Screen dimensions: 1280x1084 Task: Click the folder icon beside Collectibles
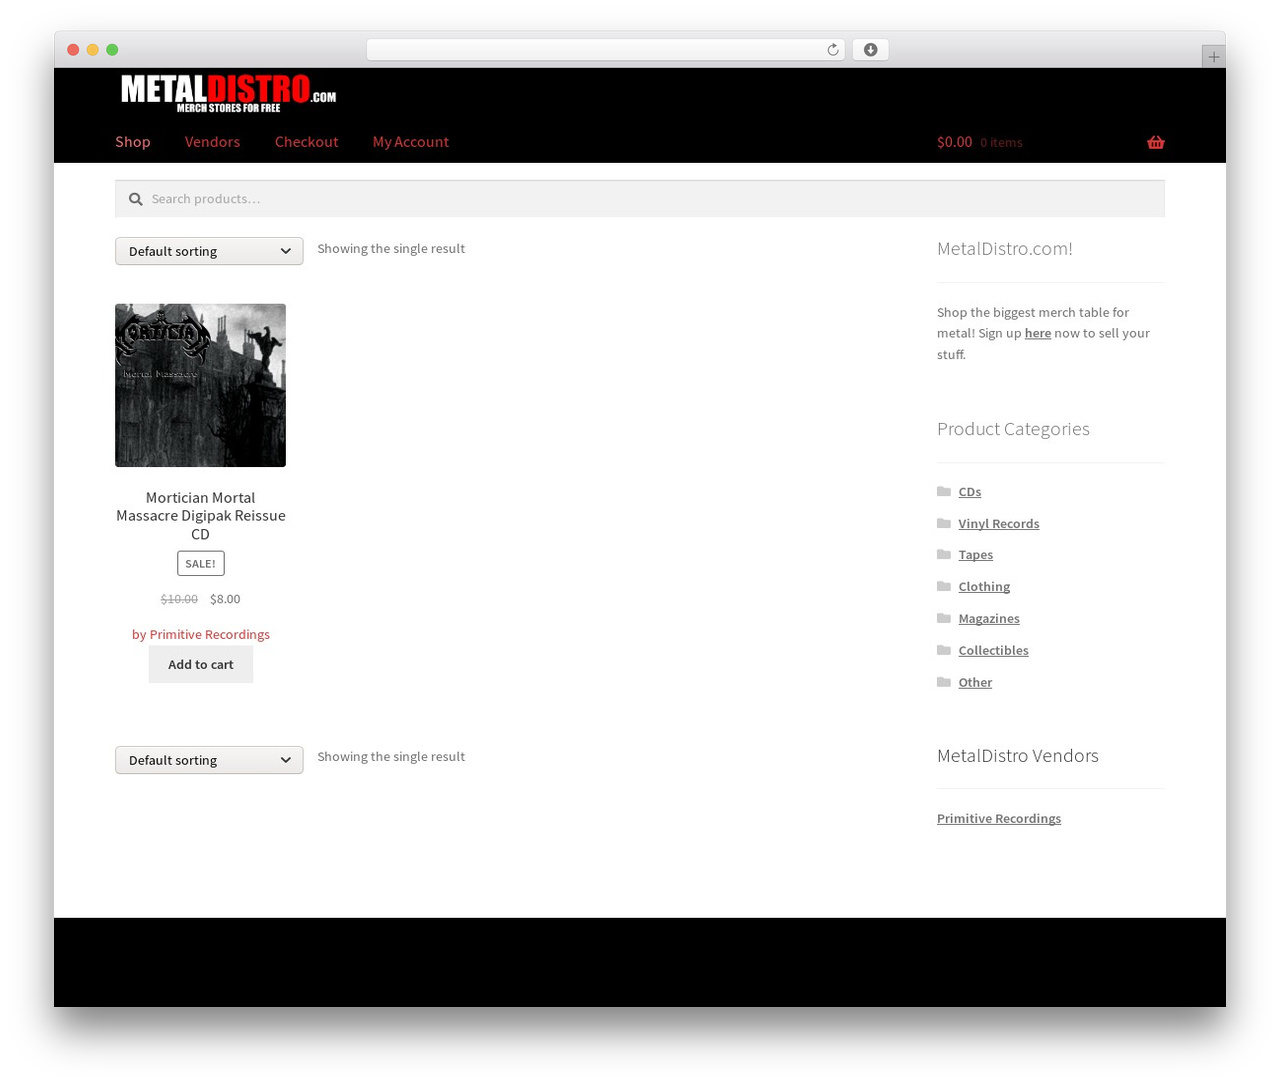pyautogui.click(x=944, y=650)
